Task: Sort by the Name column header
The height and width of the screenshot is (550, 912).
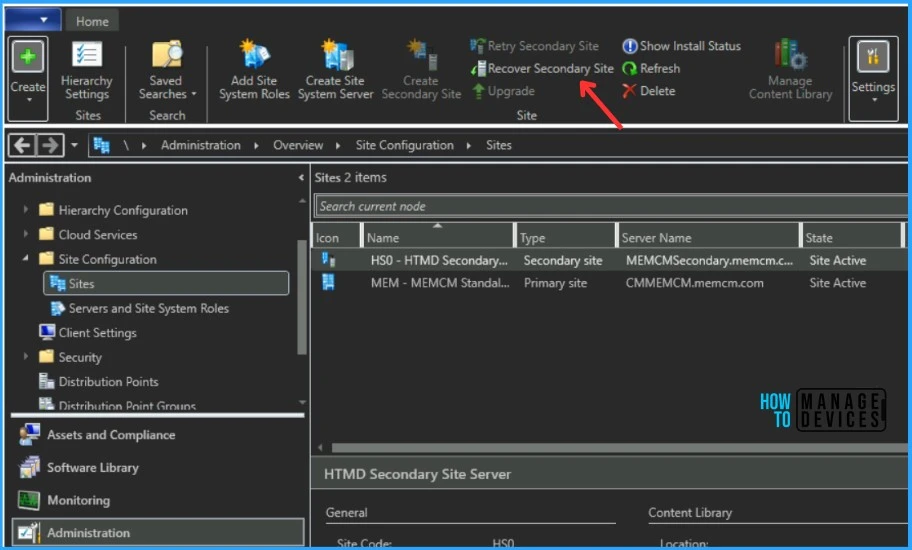Action: tap(438, 238)
